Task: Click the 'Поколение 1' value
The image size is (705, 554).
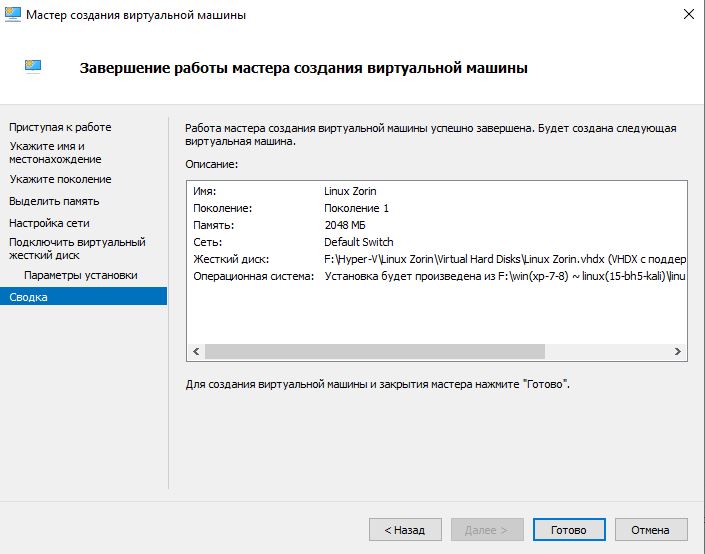Action: pos(356,208)
